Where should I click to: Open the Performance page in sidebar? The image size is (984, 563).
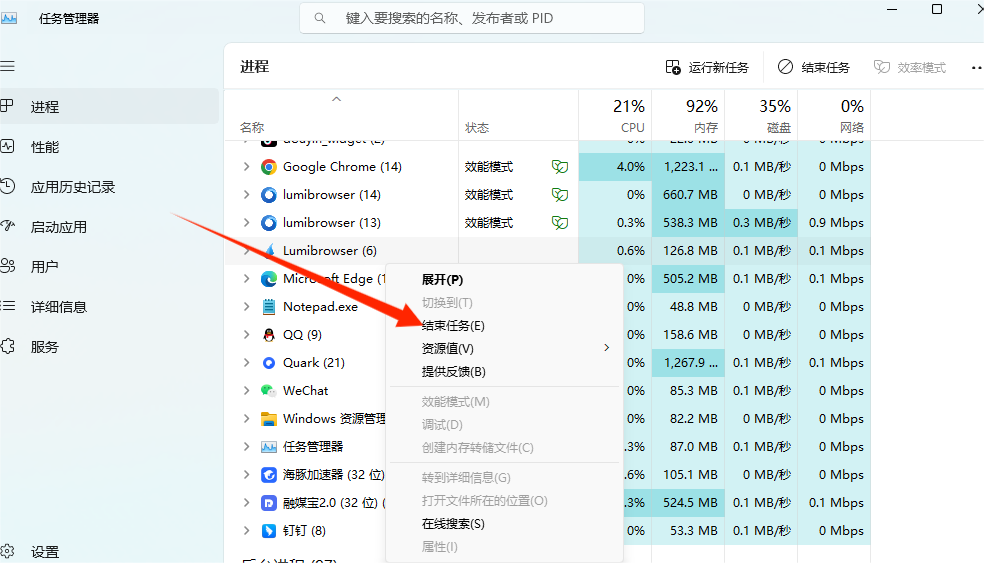click(45, 147)
